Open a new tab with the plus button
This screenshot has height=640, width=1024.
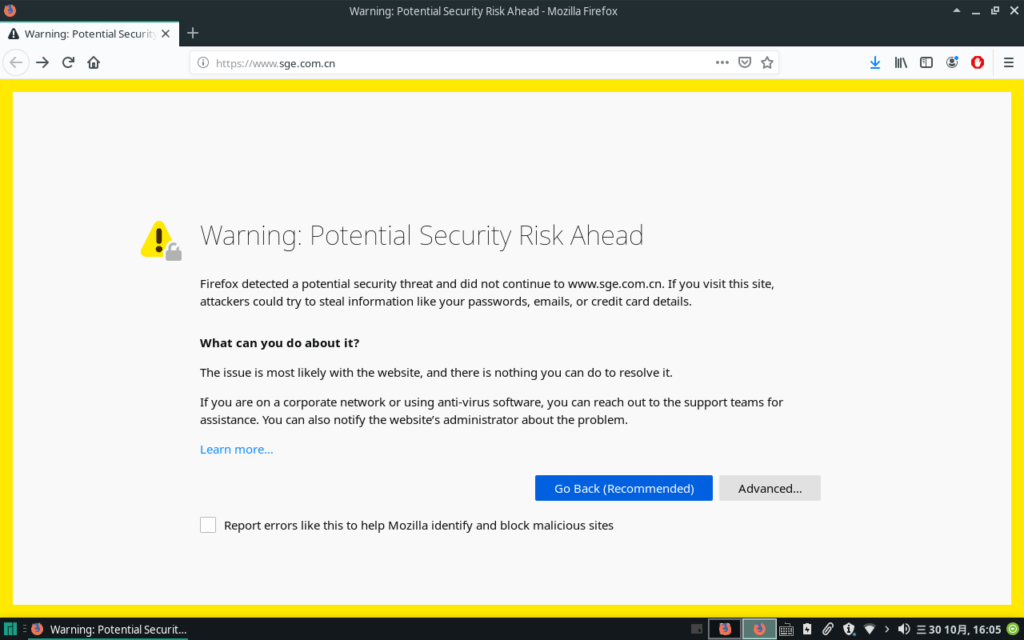click(192, 32)
